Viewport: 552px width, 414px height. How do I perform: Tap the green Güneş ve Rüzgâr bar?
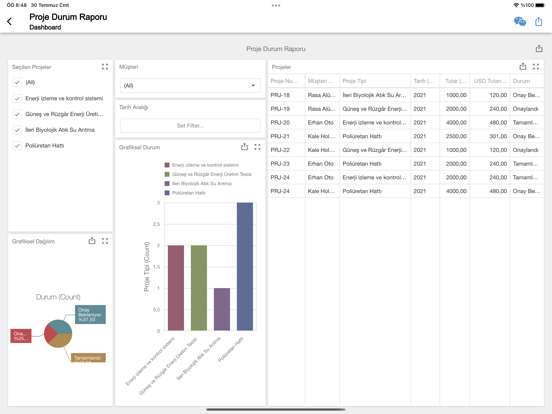point(199,288)
